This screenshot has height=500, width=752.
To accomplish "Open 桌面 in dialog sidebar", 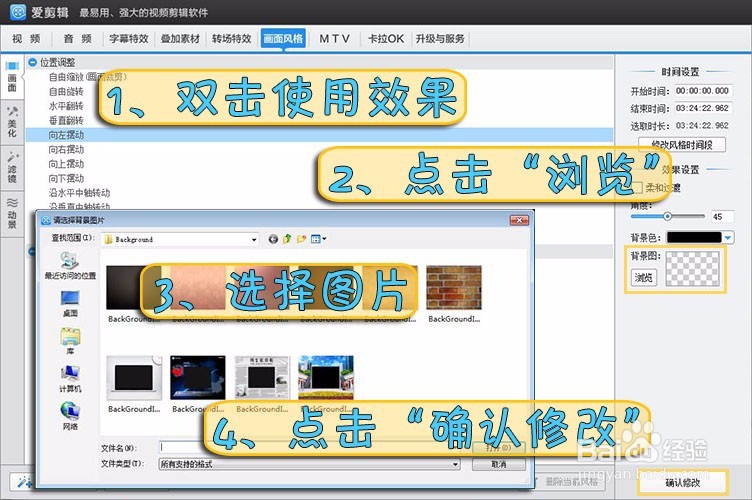I will click(x=70, y=303).
